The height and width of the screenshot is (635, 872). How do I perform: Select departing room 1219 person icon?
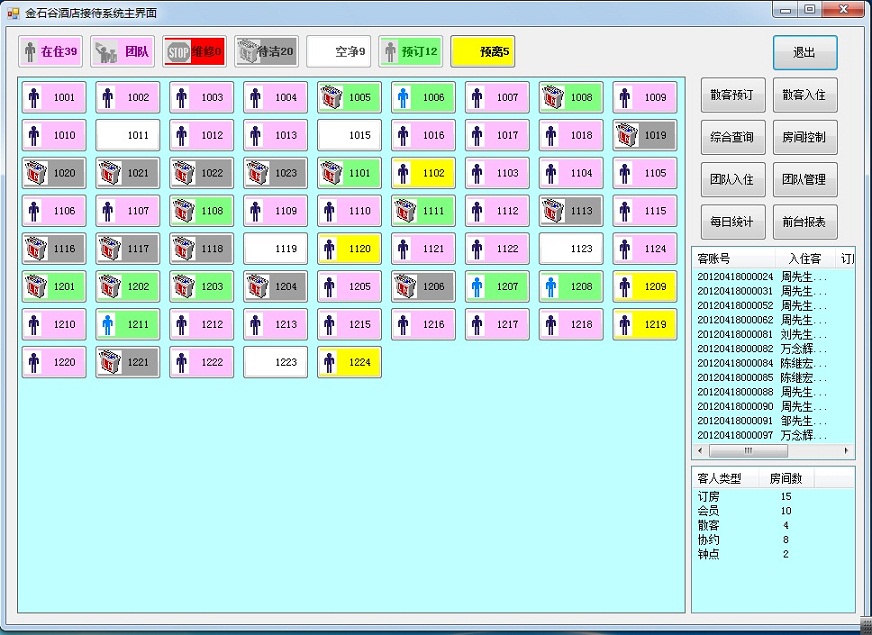coord(625,324)
